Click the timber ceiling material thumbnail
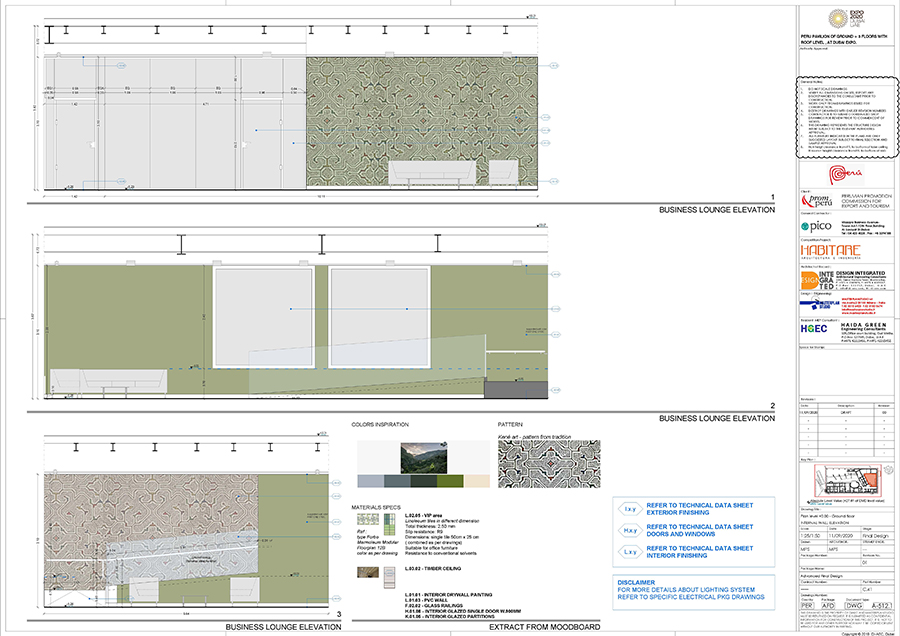The width and height of the screenshot is (900, 636). (x=368, y=572)
